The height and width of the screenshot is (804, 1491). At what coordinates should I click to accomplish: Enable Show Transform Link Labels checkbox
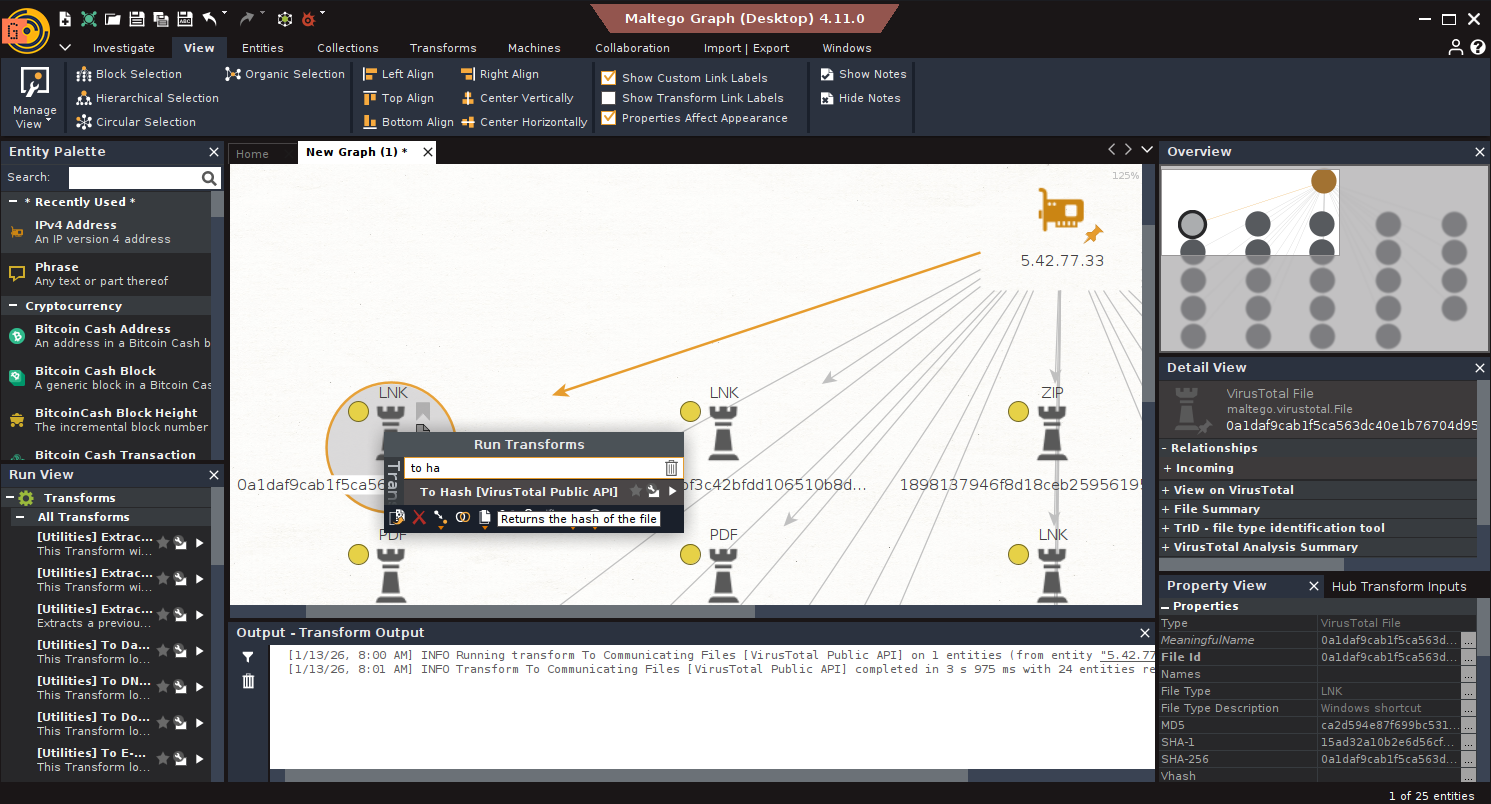pyautogui.click(x=608, y=98)
